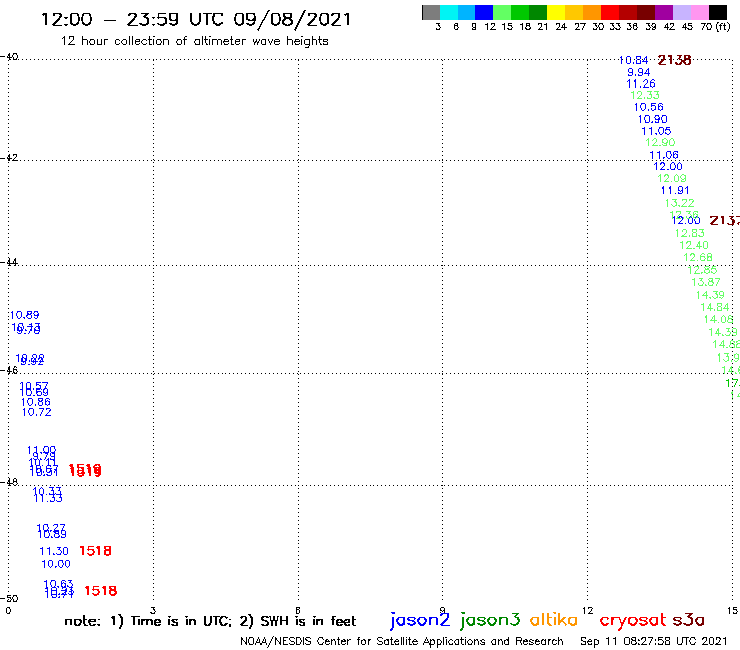
Task: Click the 's3a' satellite legend label
Action: click(x=688, y=620)
